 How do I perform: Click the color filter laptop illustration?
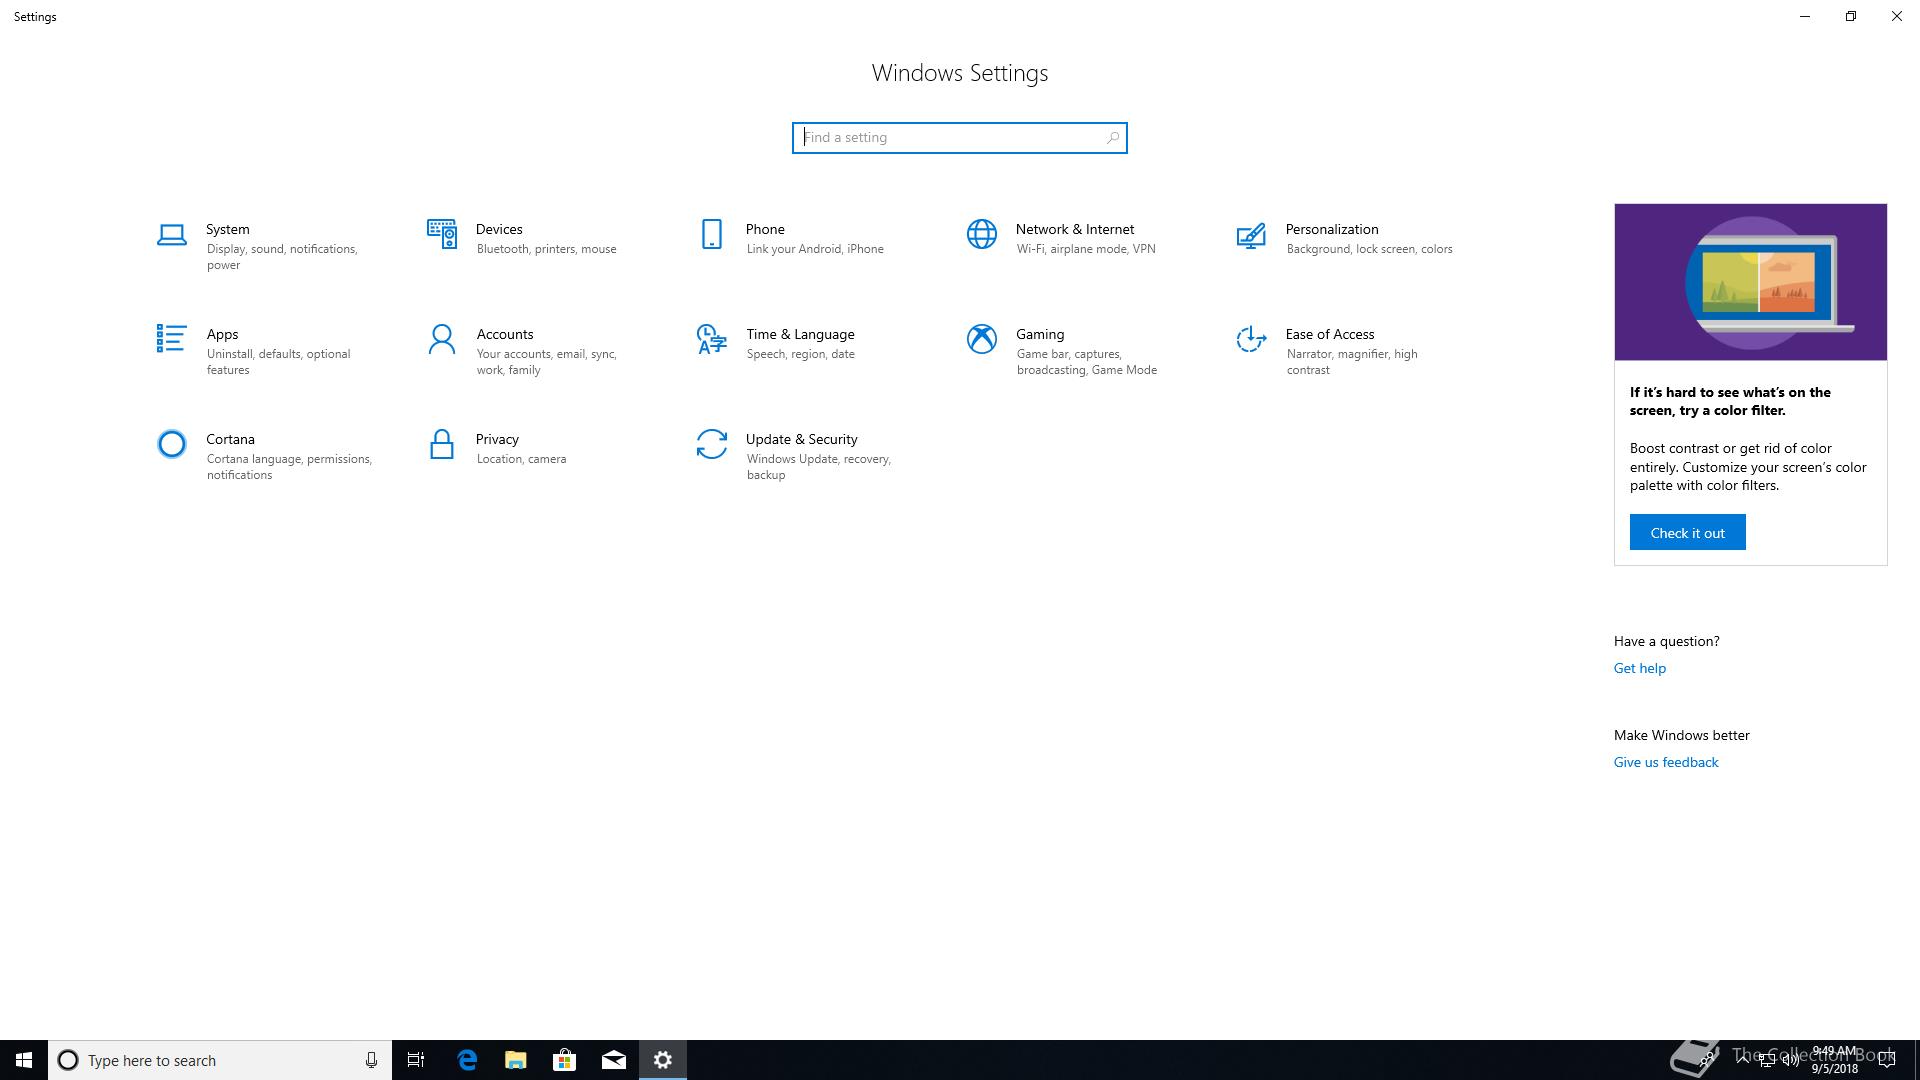(1751, 282)
